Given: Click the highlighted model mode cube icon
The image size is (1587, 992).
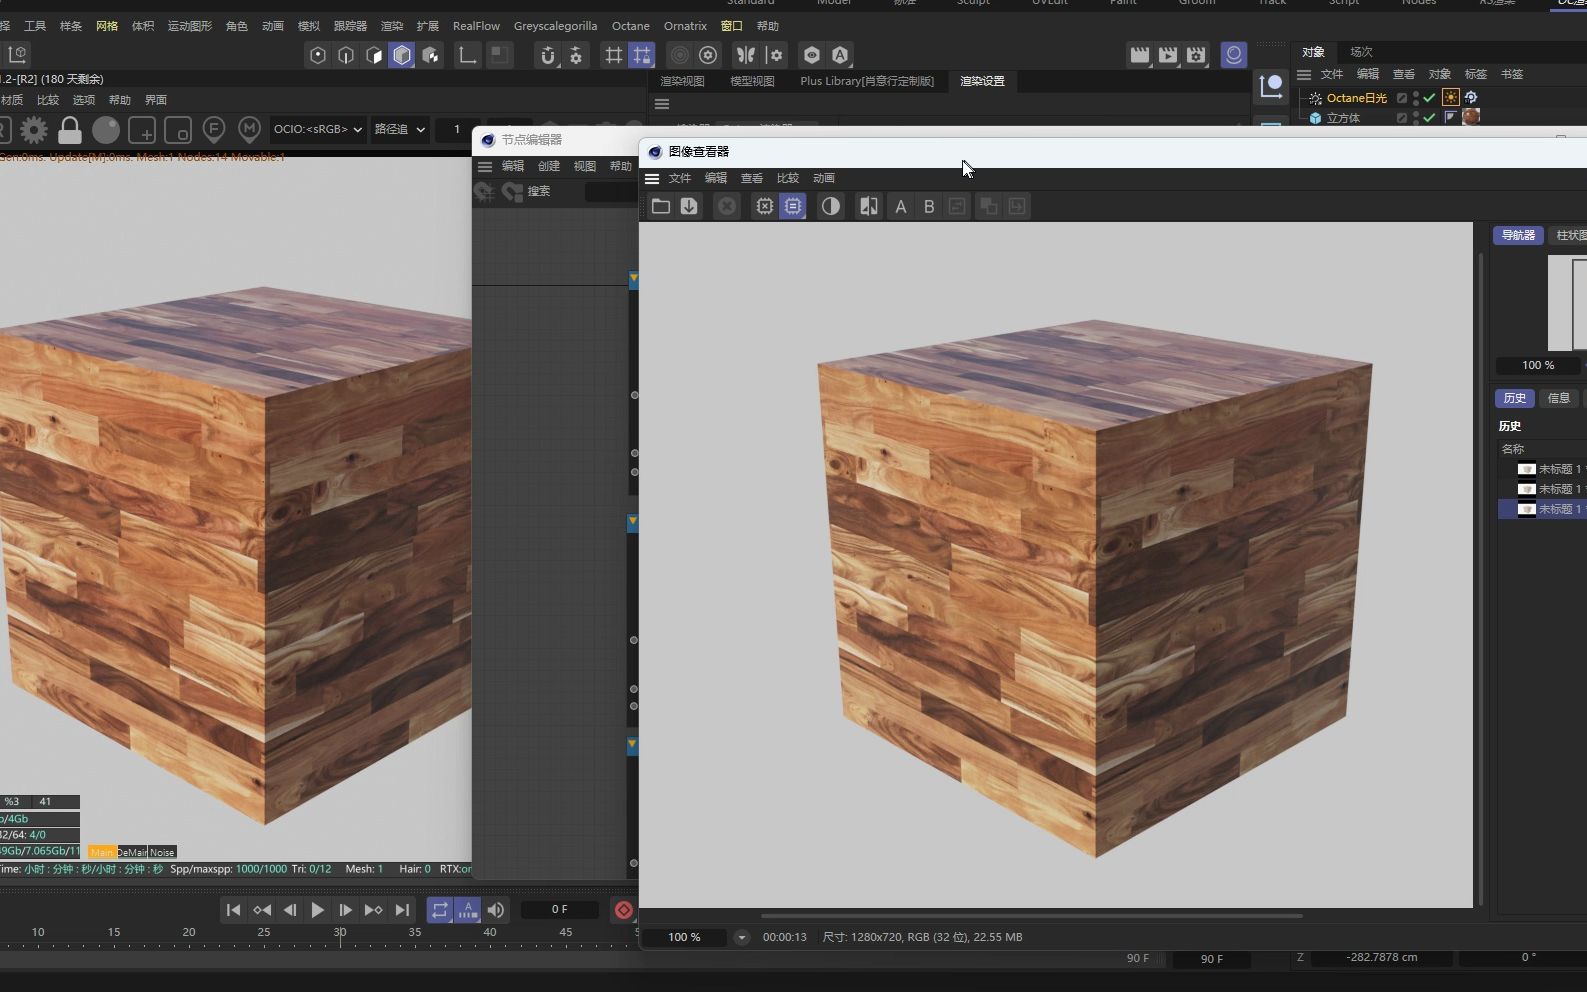Looking at the screenshot, I should pyautogui.click(x=402, y=55).
